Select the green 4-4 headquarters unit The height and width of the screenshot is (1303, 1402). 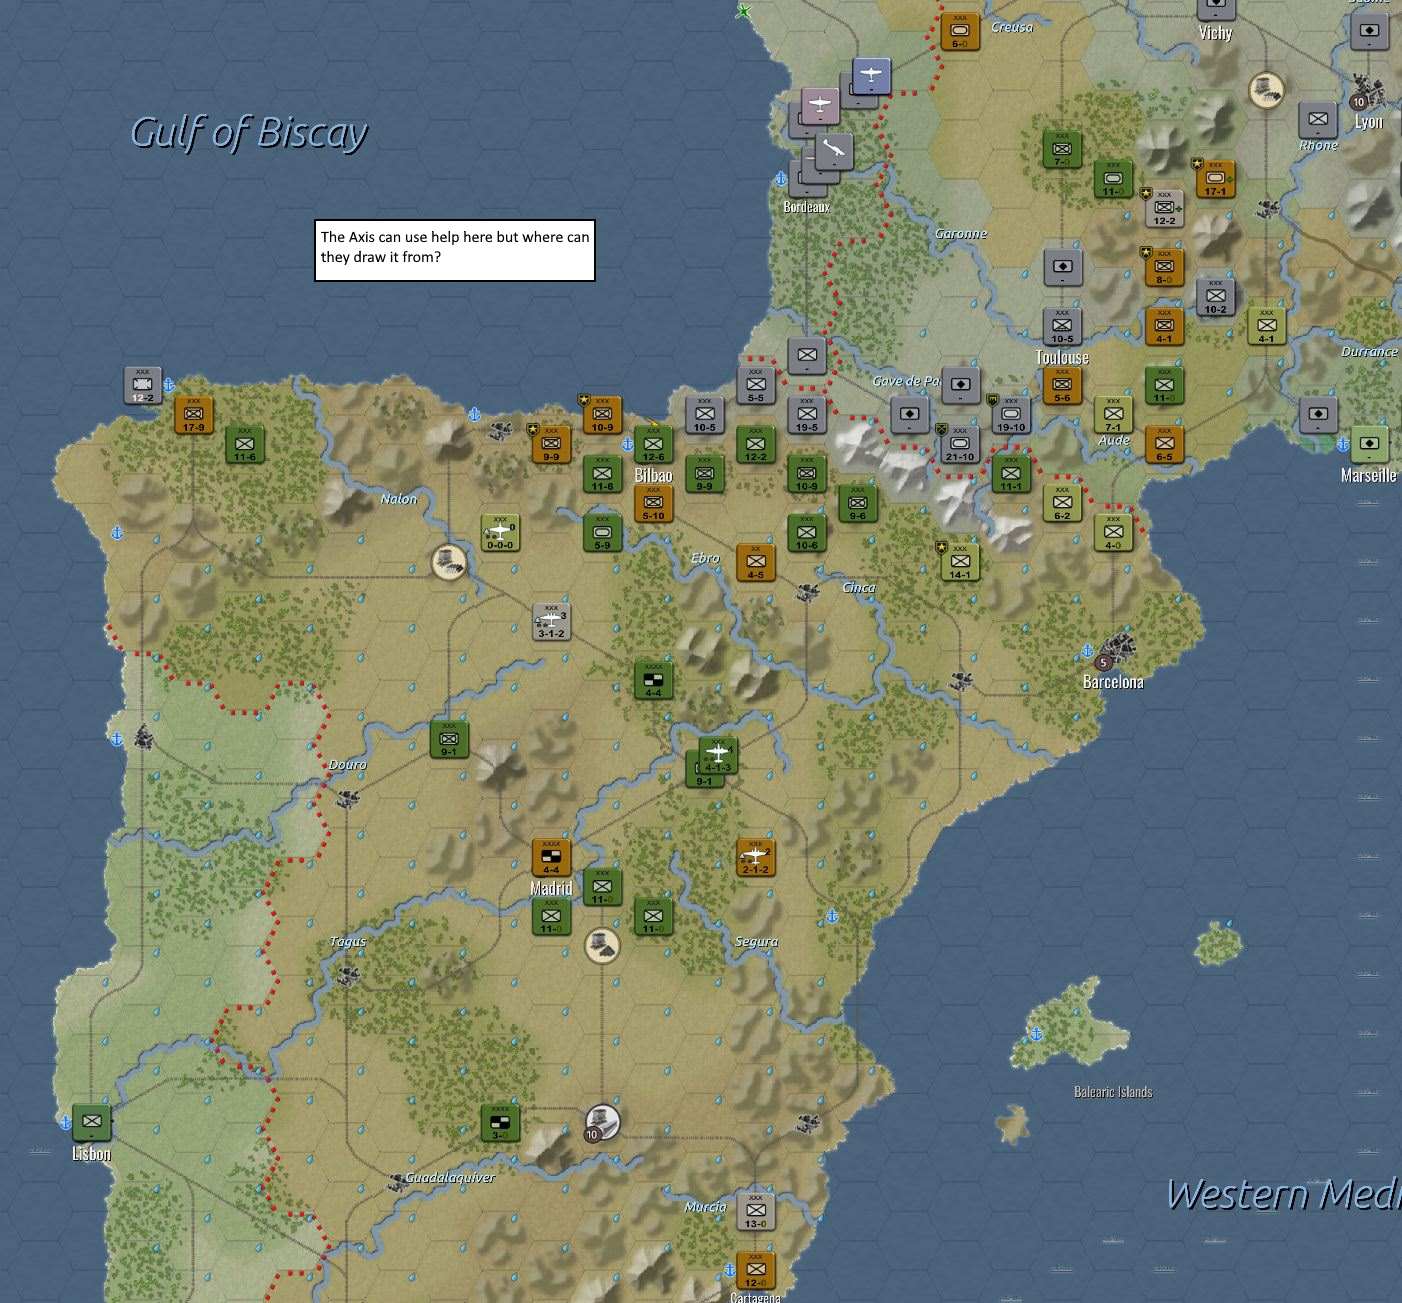653,680
